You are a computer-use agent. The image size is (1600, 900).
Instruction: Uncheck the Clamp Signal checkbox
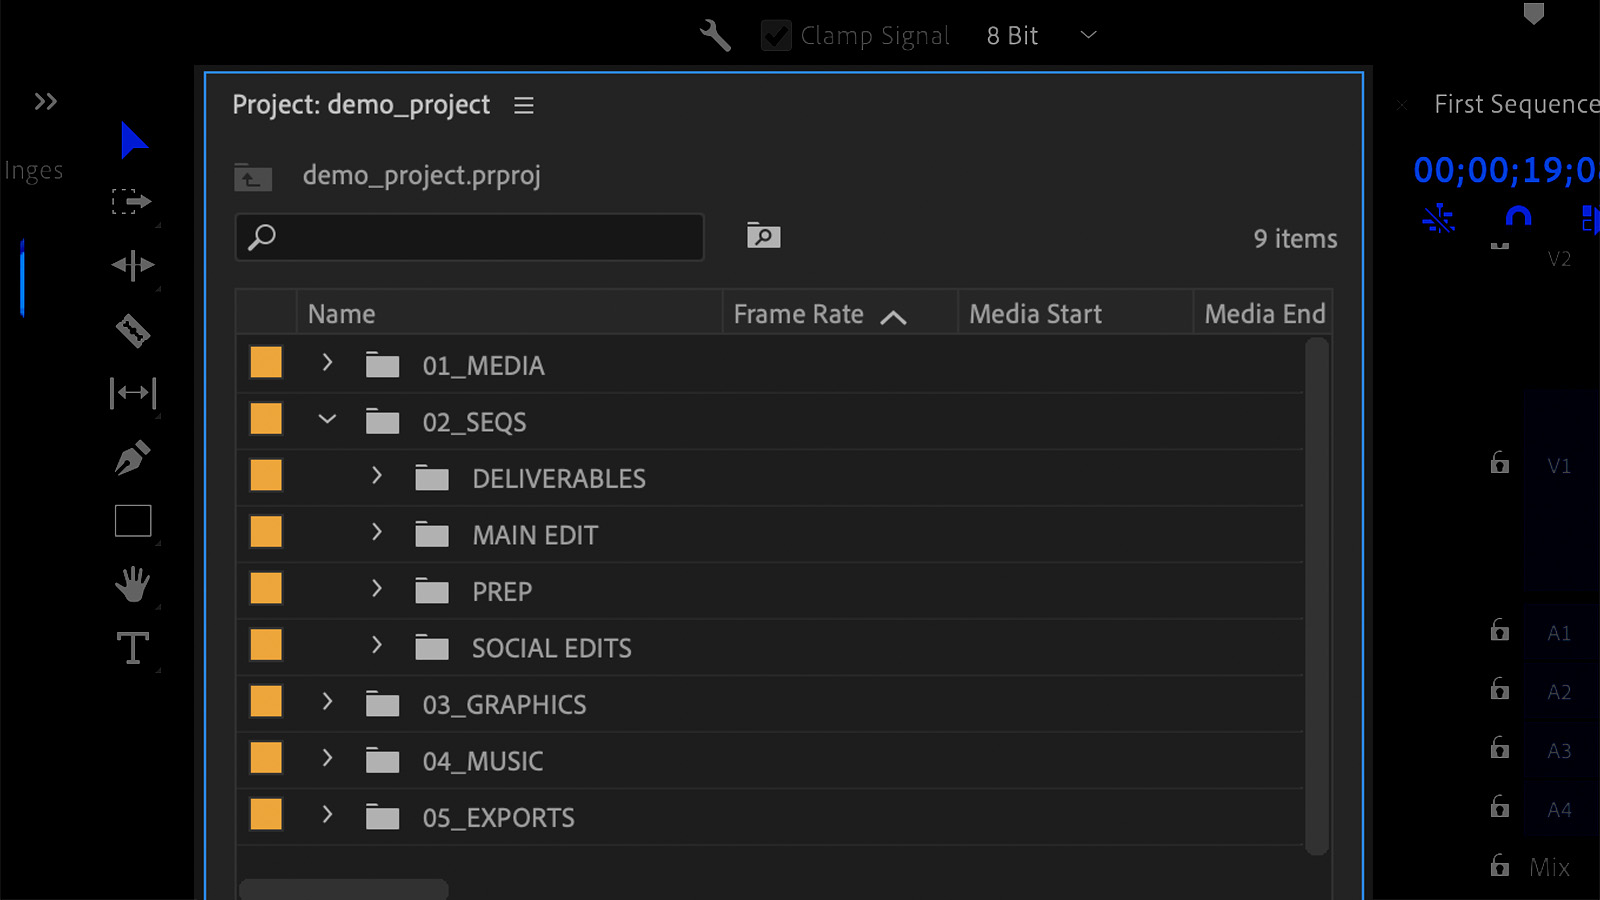[x=776, y=36]
